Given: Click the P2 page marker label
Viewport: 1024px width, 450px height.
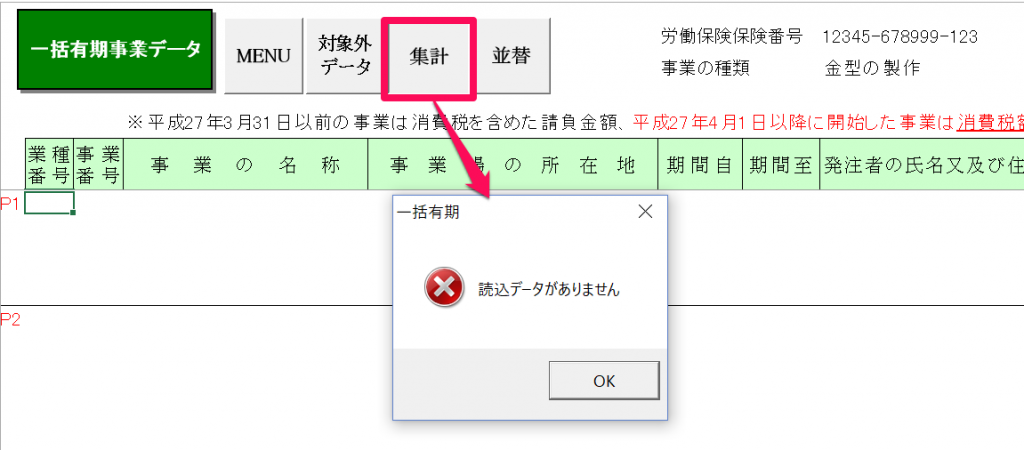Looking at the screenshot, I should pyautogui.click(x=10, y=320).
